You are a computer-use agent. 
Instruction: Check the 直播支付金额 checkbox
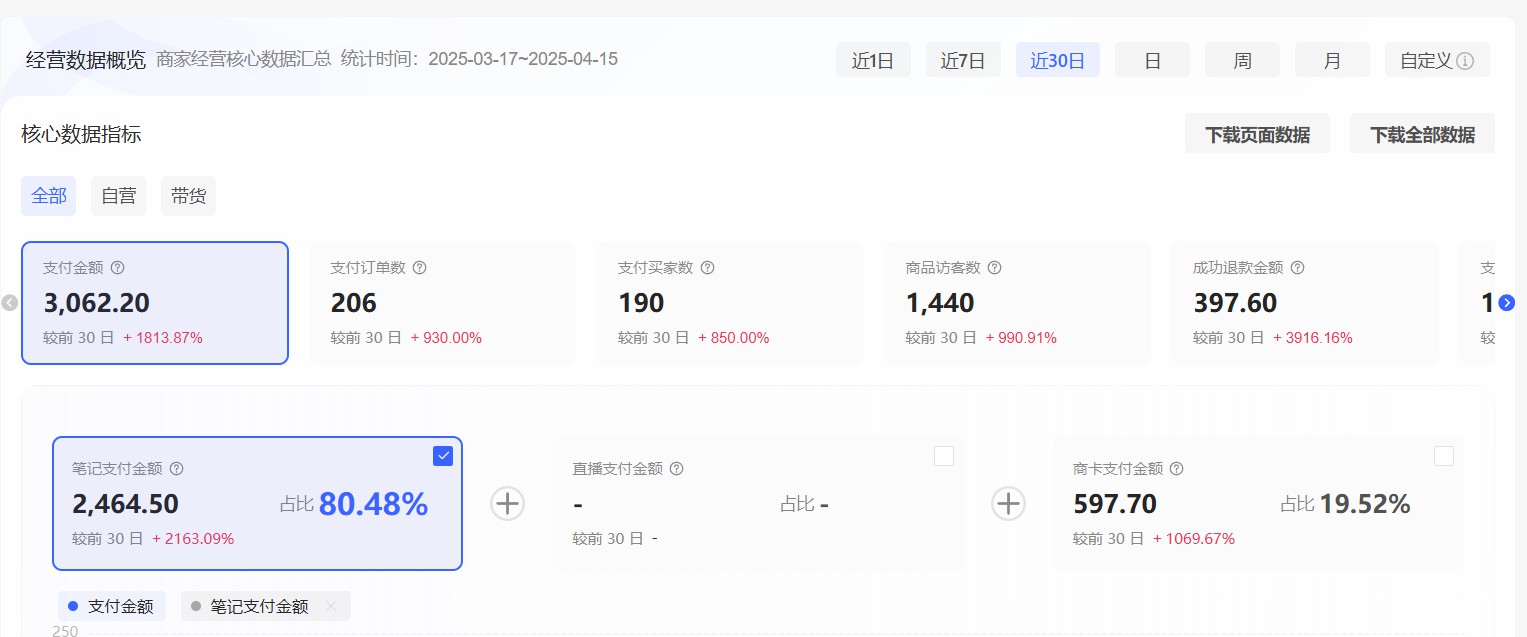pyautogui.click(x=943, y=456)
